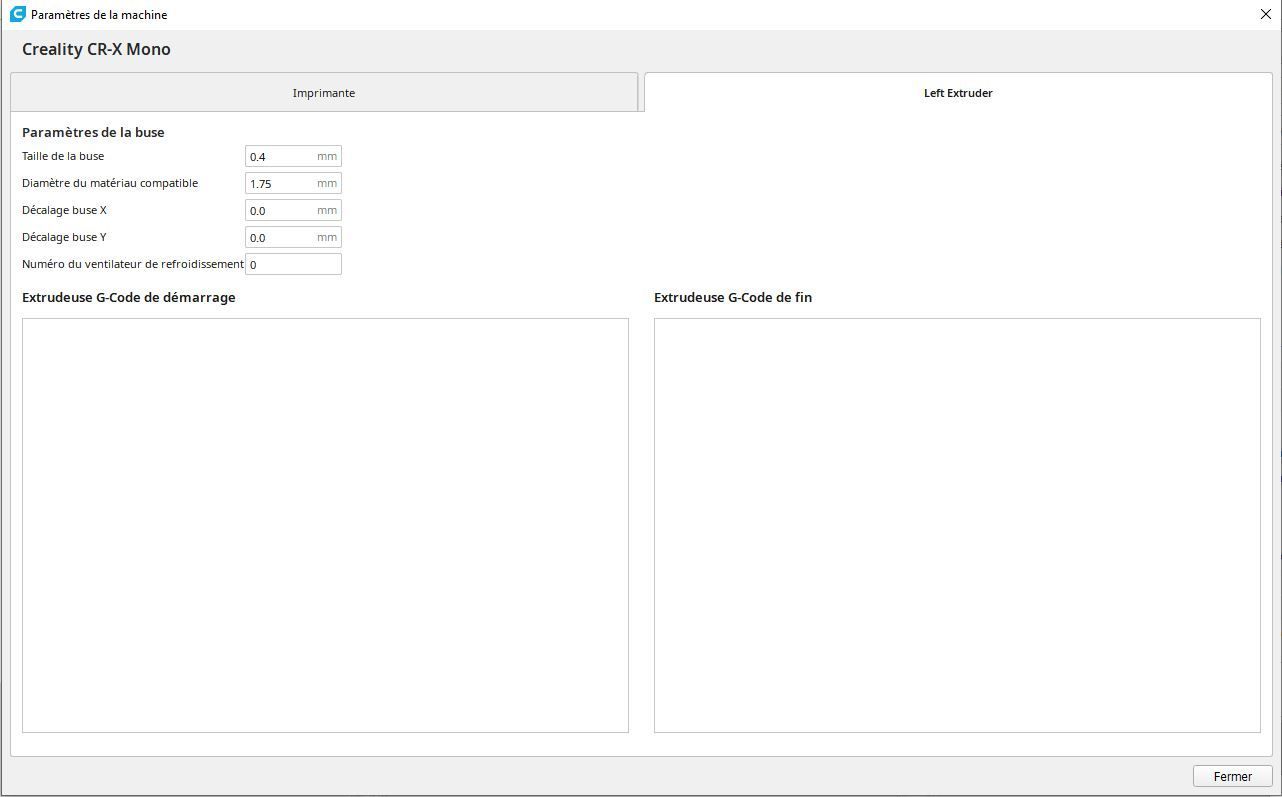Click the Cura app icon in title bar

pyautogui.click(x=16, y=14)
